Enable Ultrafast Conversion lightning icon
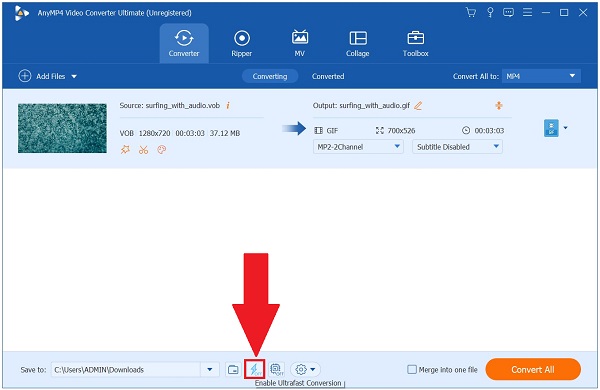The height and width of the screenshot is (390, 600). 254,369
